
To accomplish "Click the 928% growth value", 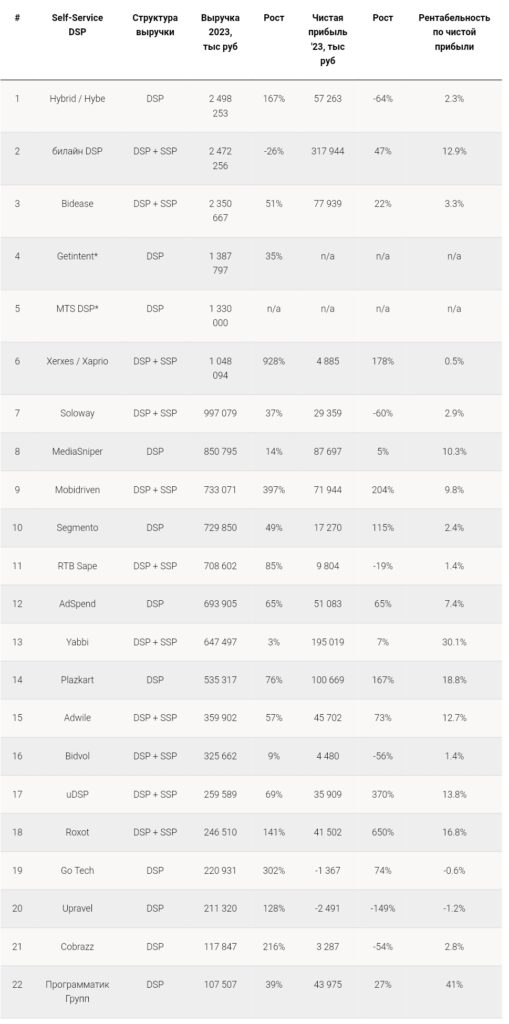I will coord(274,361).
